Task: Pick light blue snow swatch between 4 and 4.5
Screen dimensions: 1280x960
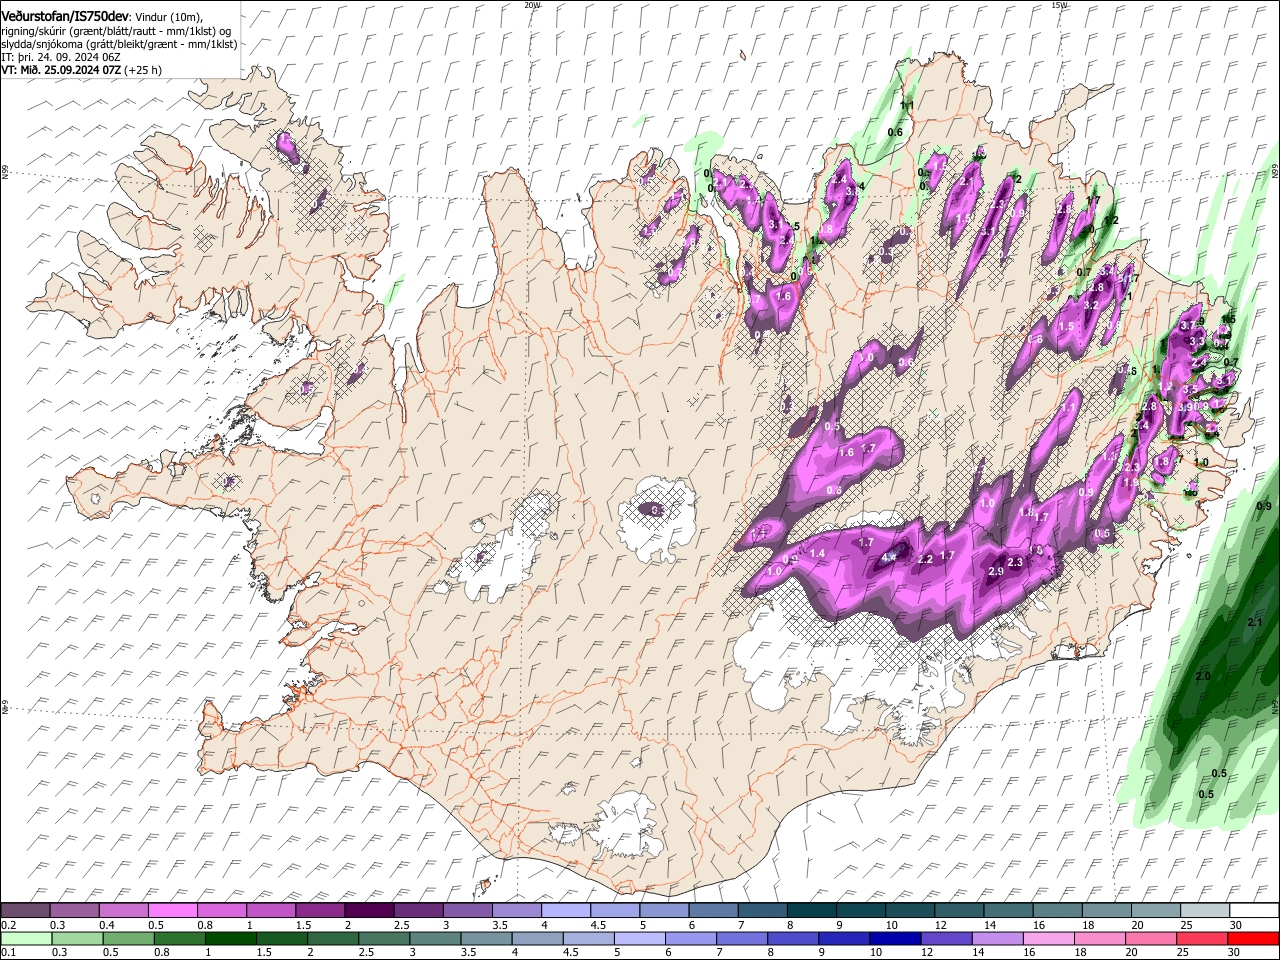Action: [566, 911]
